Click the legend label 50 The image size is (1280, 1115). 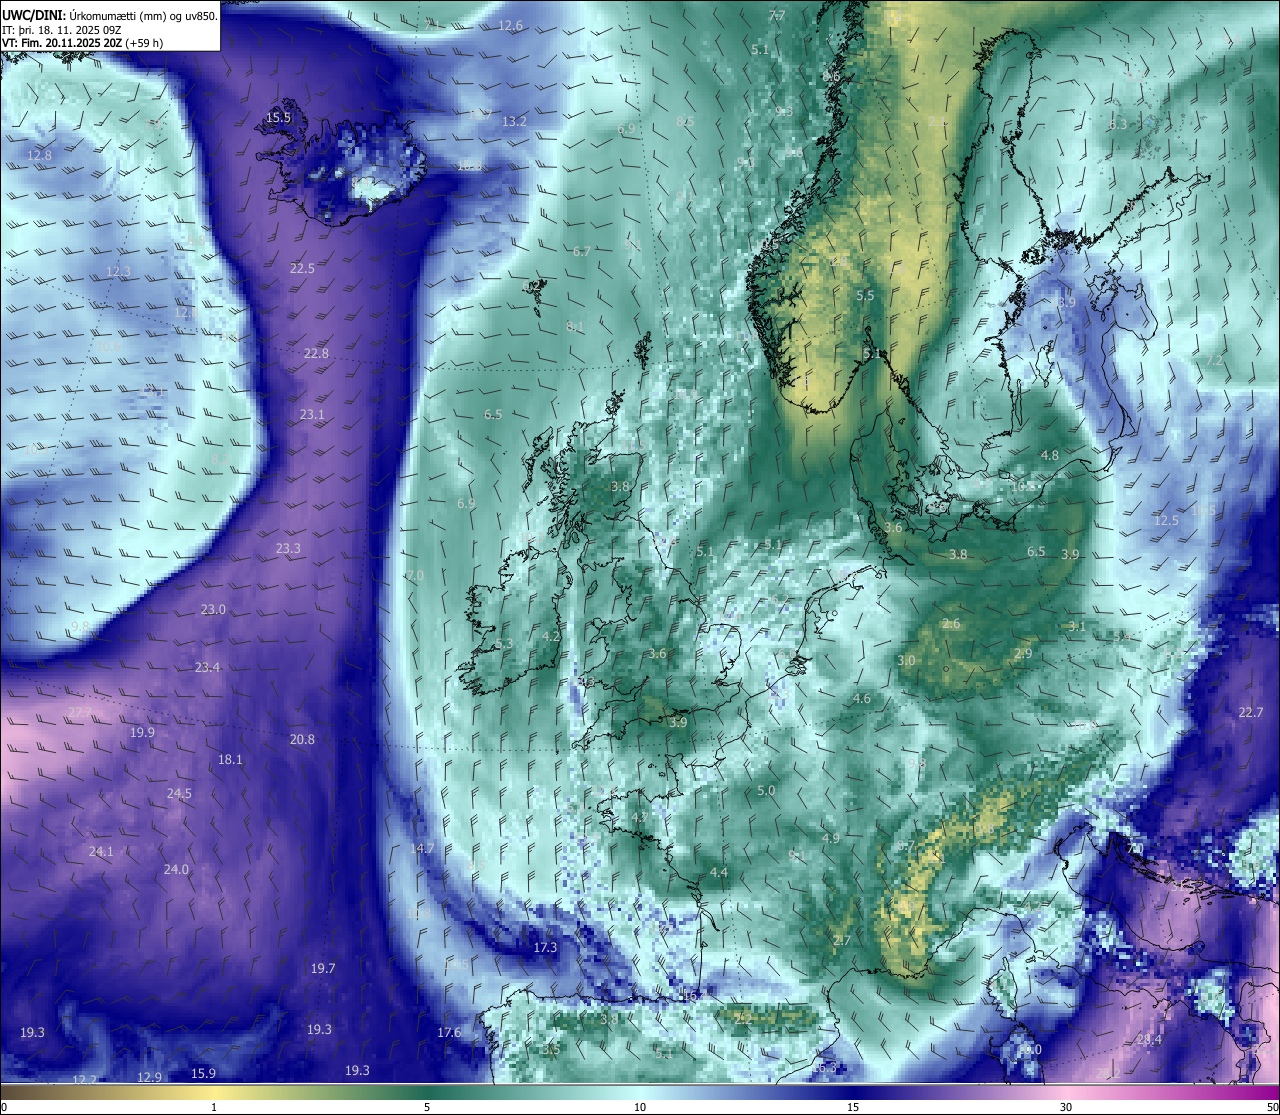tap(1271, 1107)
